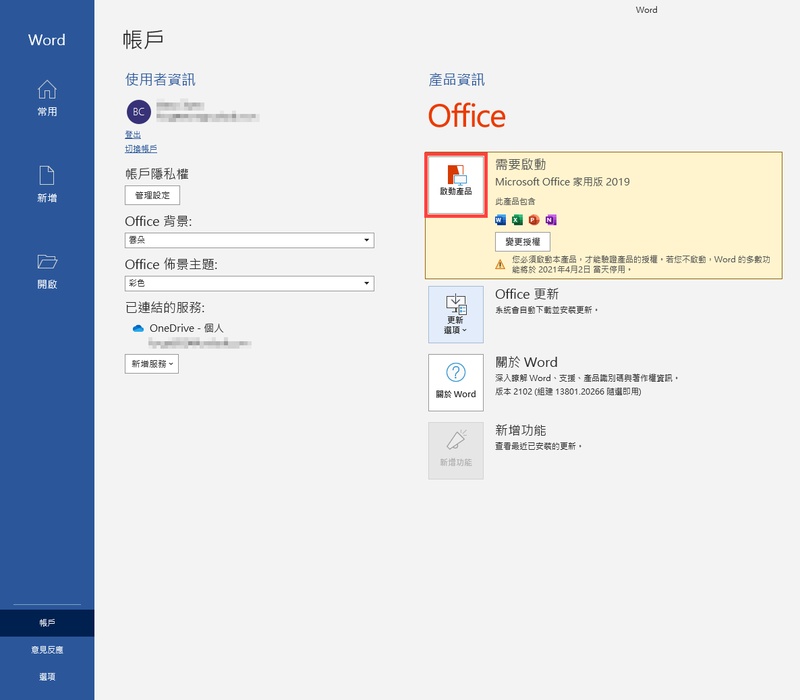This screenshot has width=800, height=700.
Task: Go to the 常用 (Home) page
Action: (47, 98)
